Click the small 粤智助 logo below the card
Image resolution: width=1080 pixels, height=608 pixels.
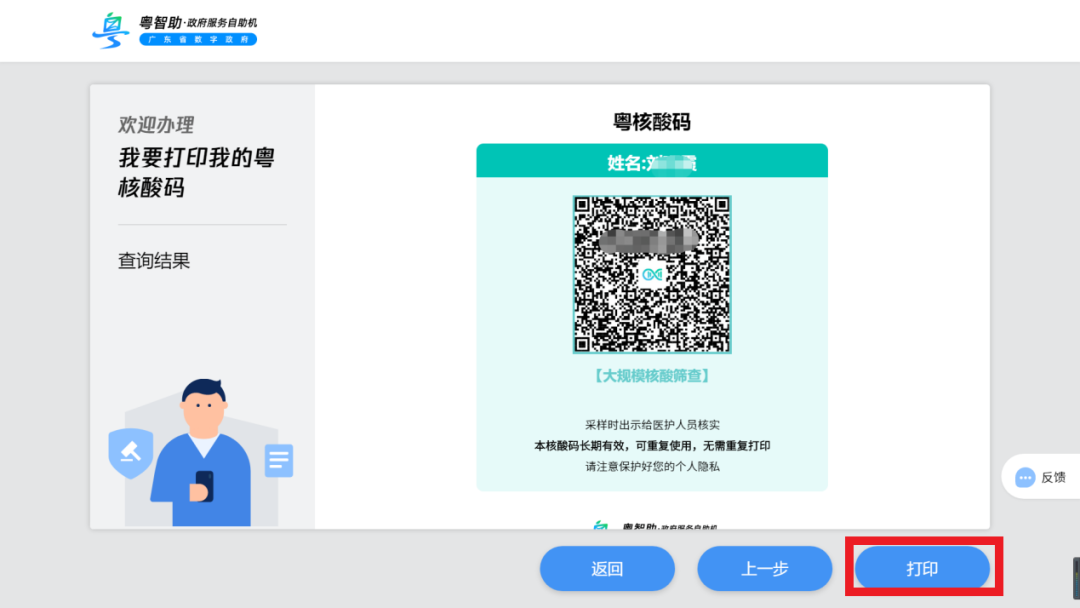[600, 526]
